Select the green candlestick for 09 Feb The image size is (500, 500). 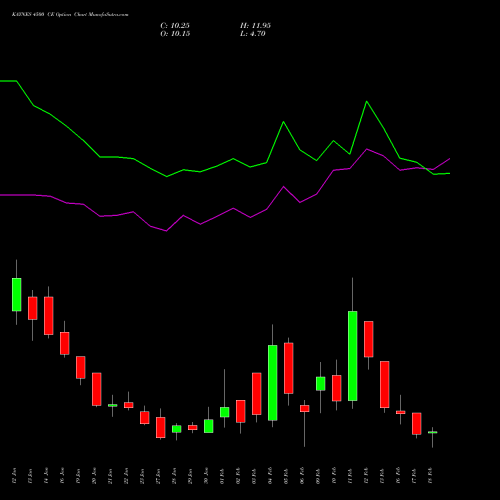[x=321, y=384]
